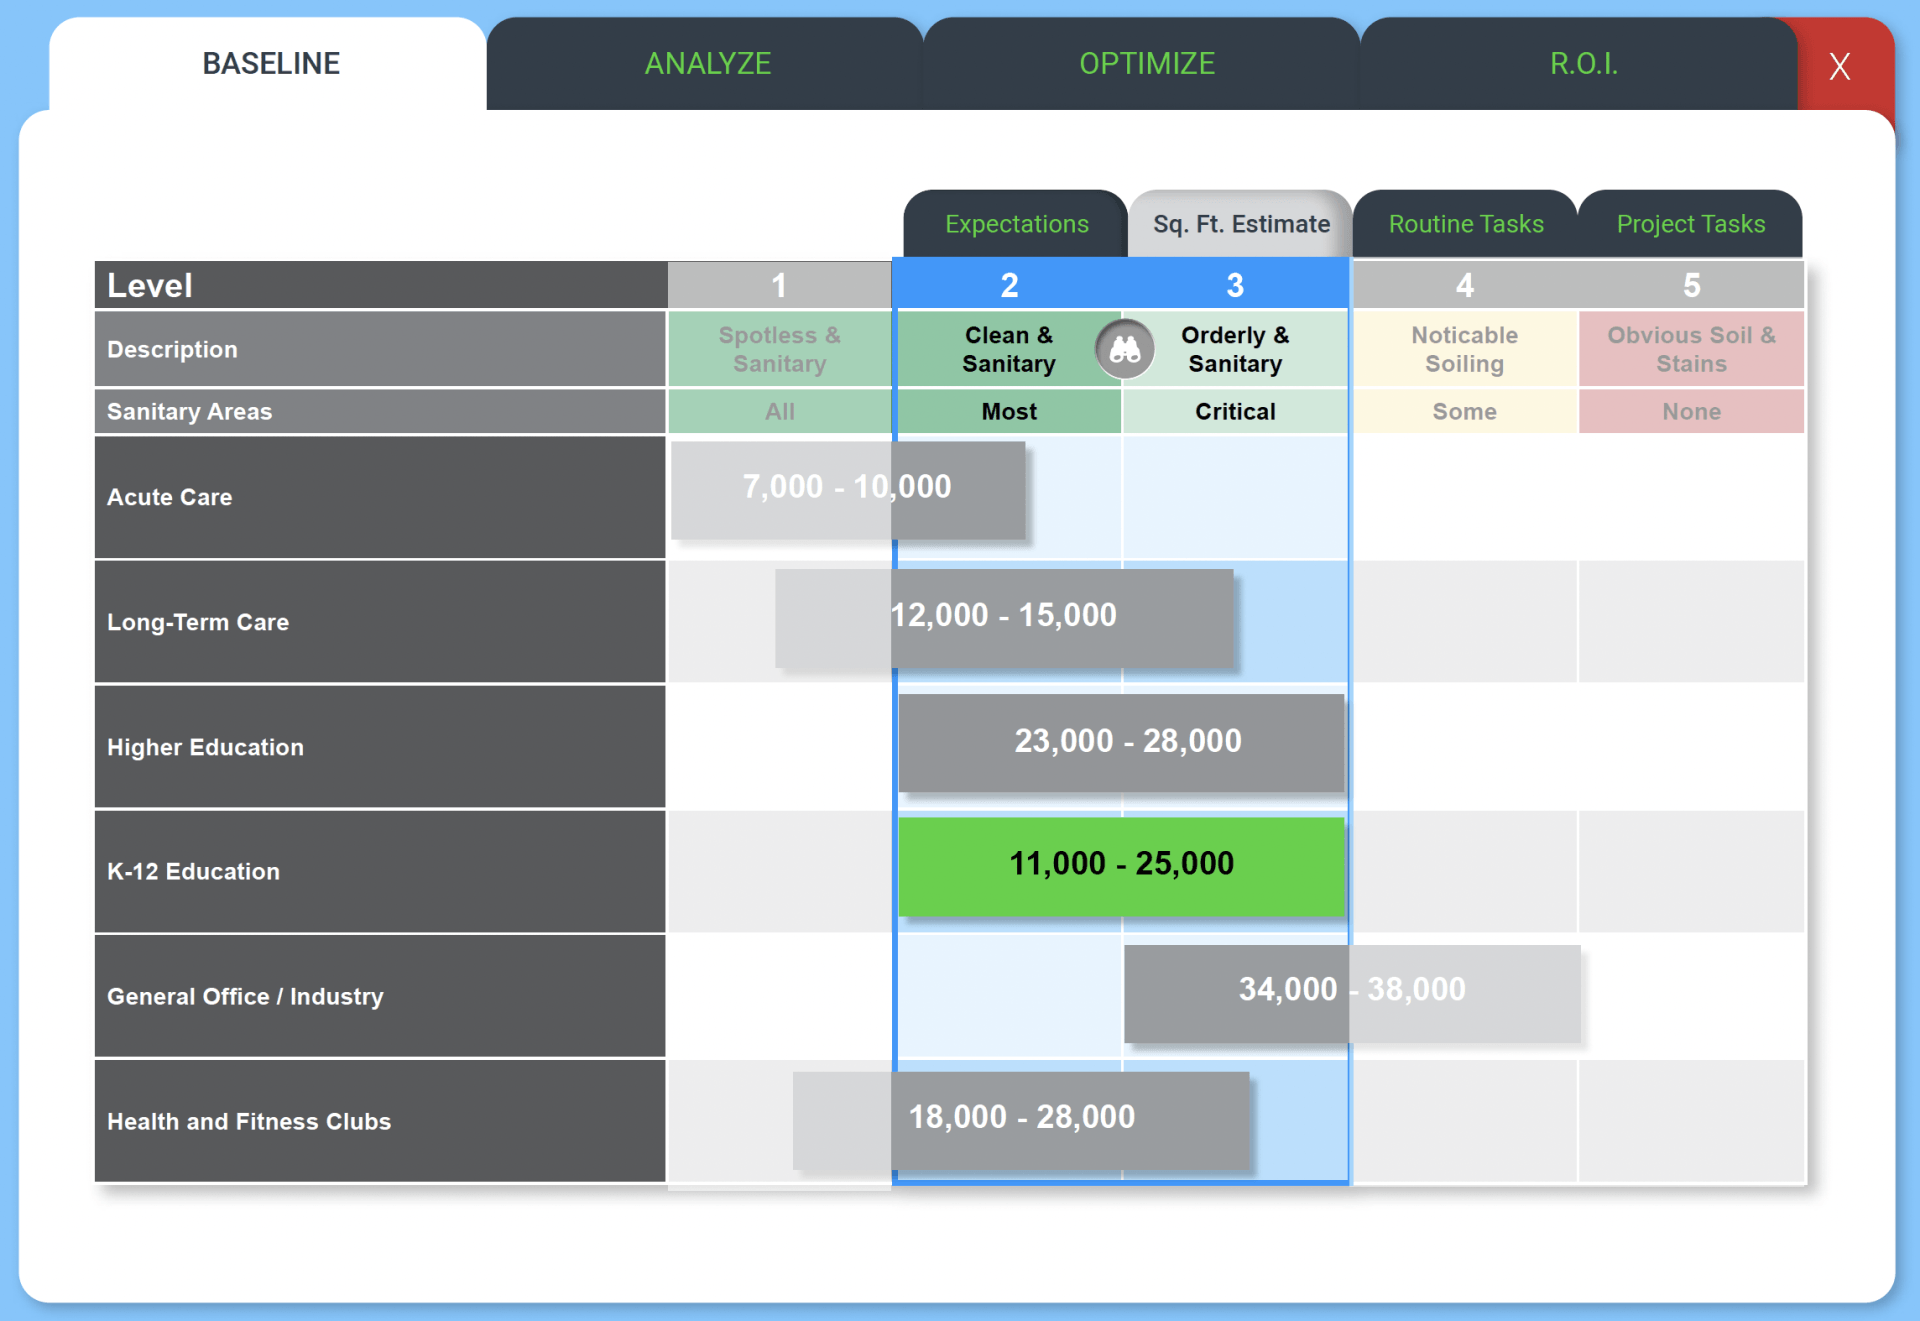Open the Project Tasks sub-tab

click(1691, 224)
